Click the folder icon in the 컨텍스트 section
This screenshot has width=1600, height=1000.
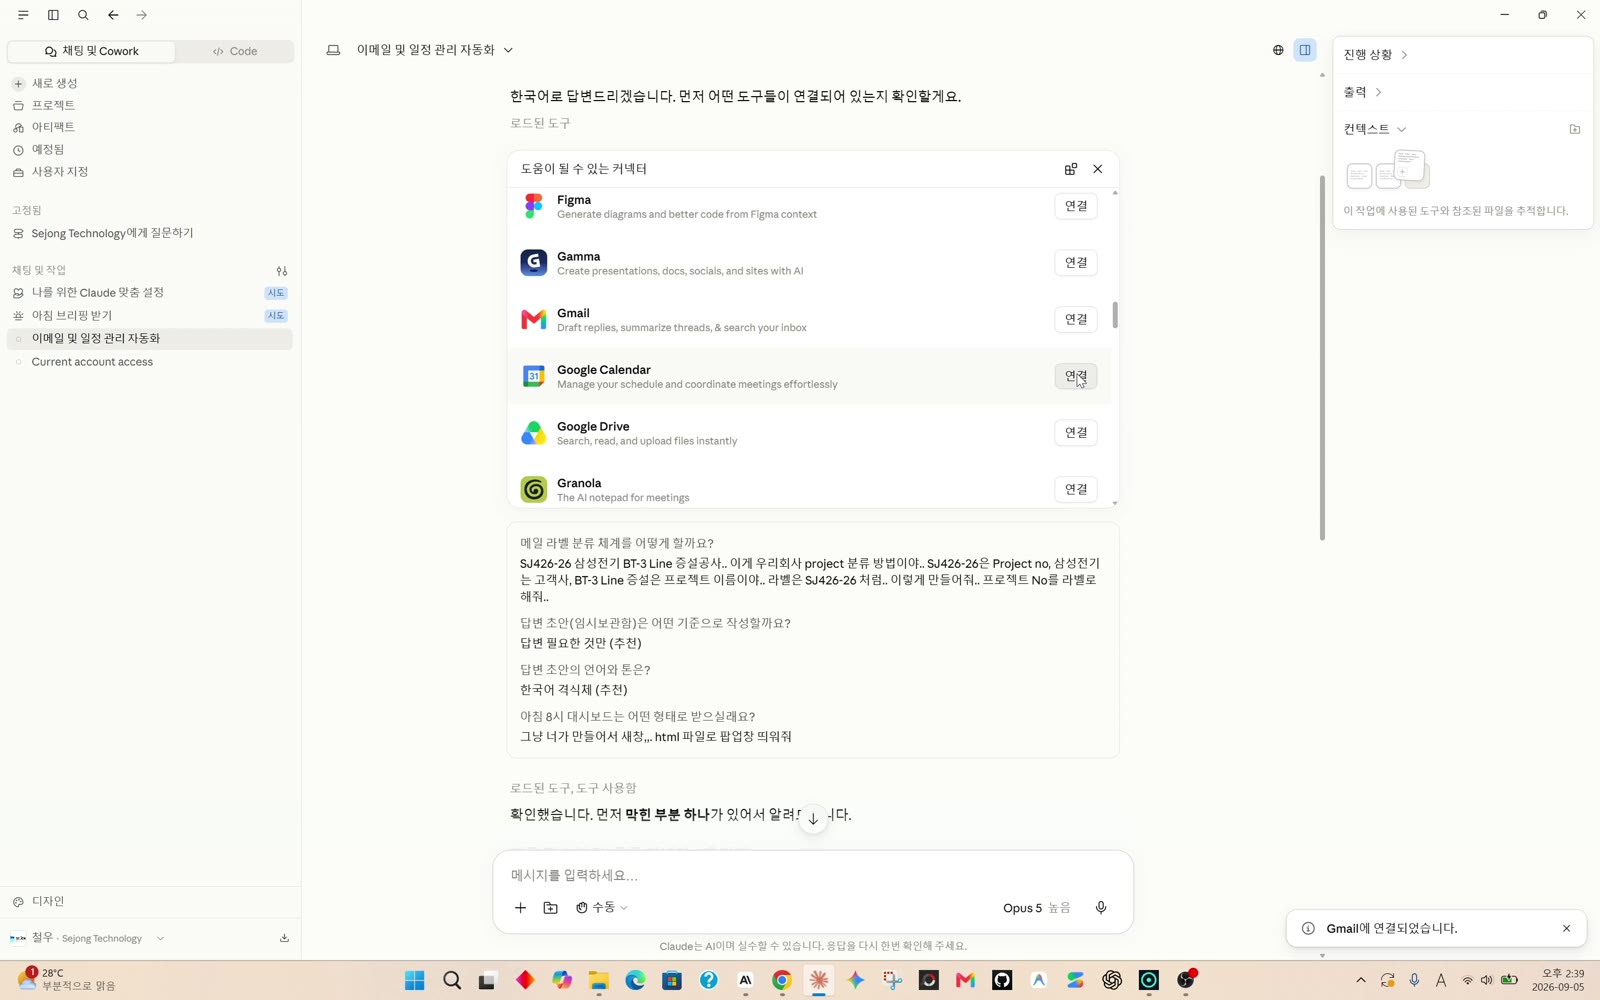tap(1575, 129)
